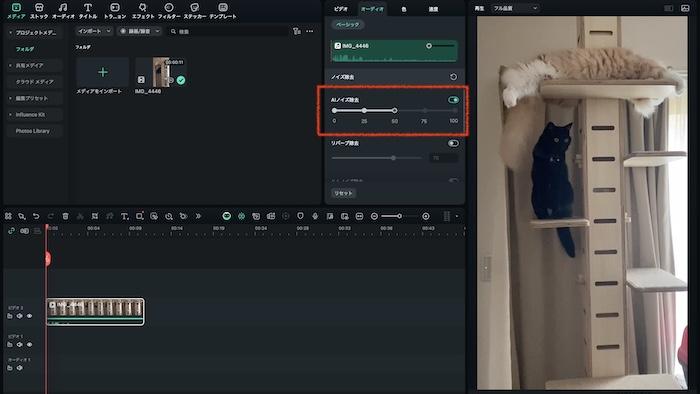Select the IMG_4446 media thumbnail

160,72
